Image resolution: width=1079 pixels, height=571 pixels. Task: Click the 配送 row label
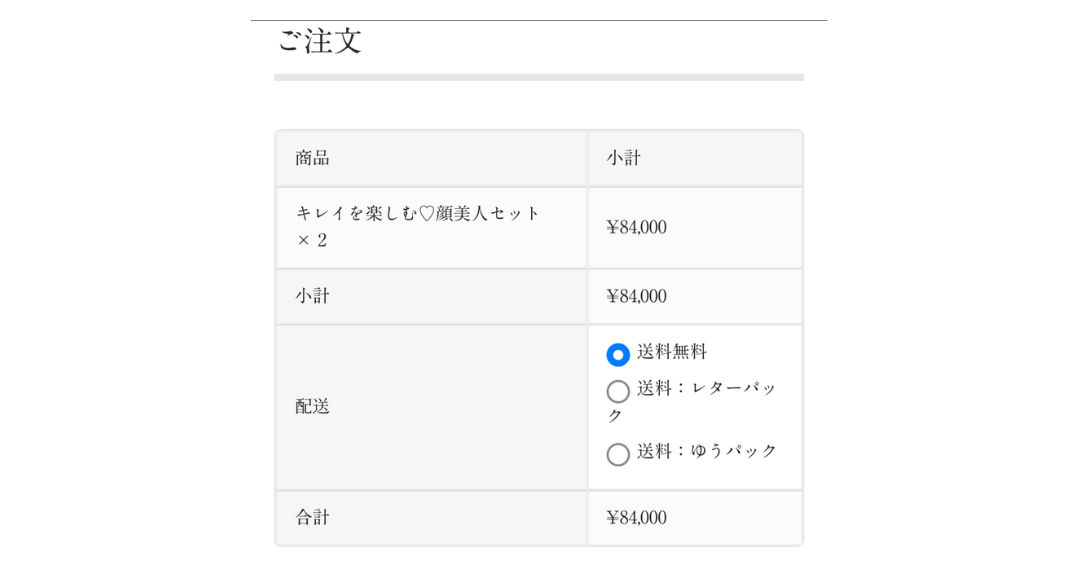[x=312, y=406]
